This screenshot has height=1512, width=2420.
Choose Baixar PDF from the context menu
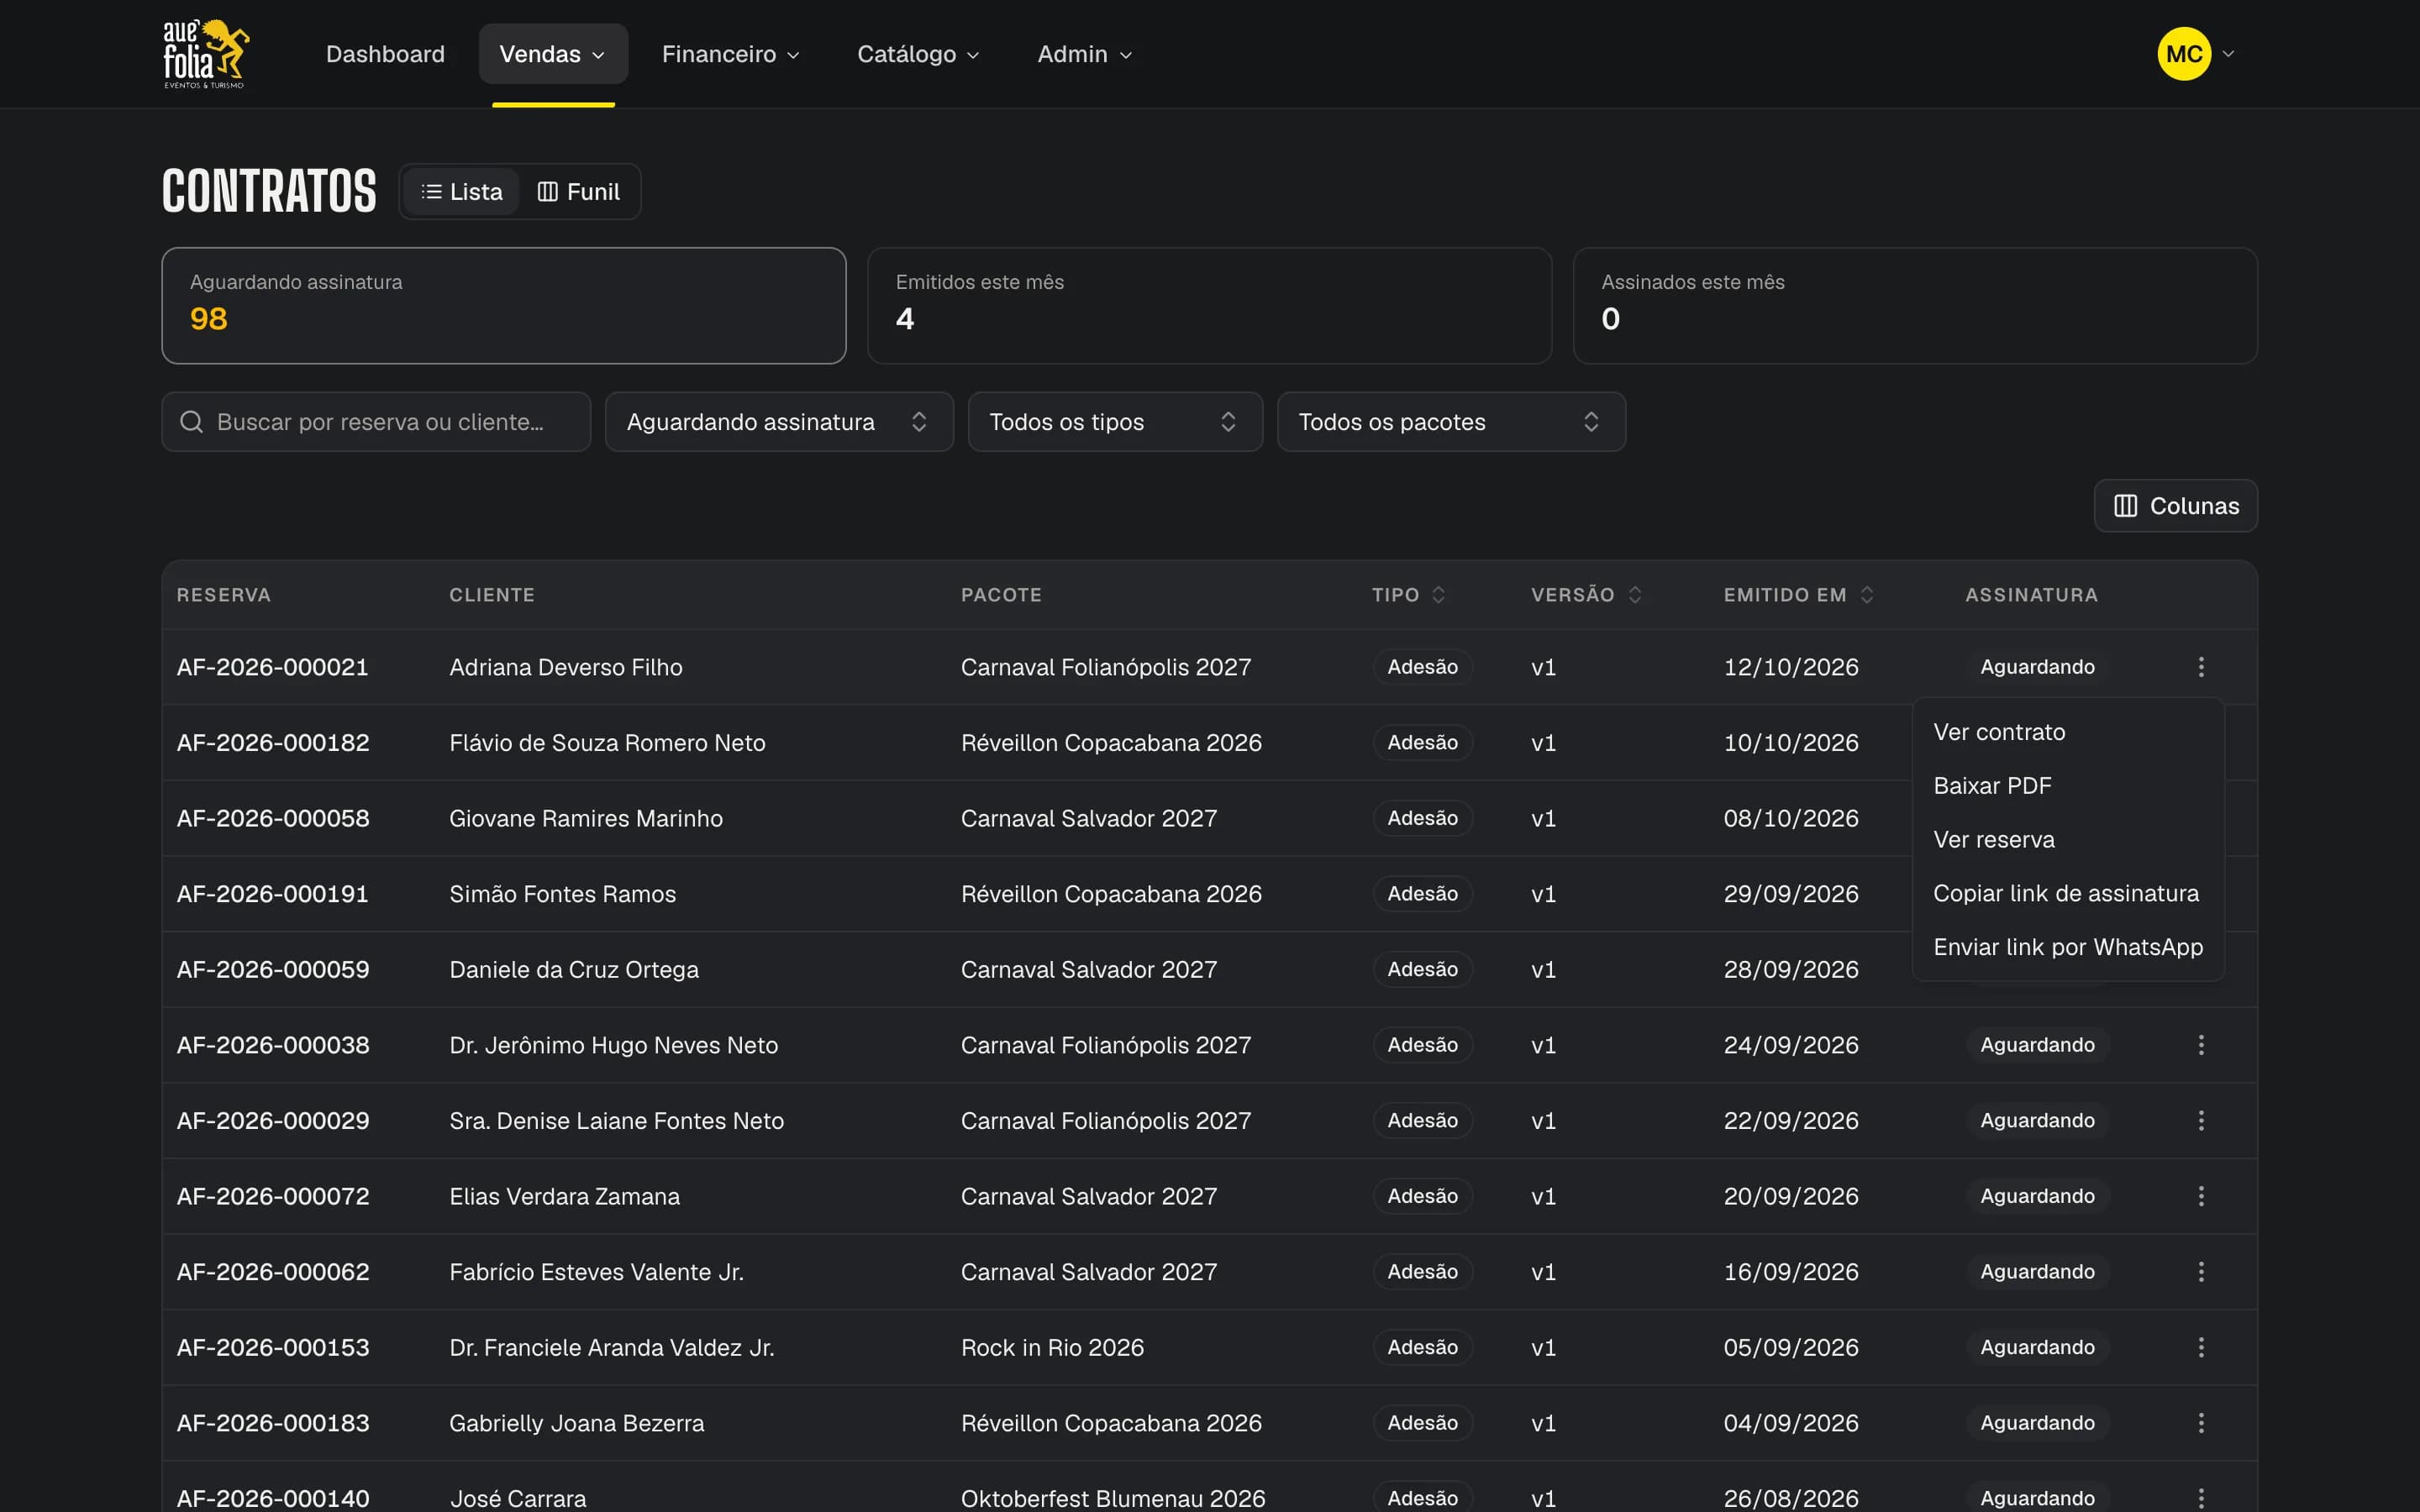coord(2068,786)
